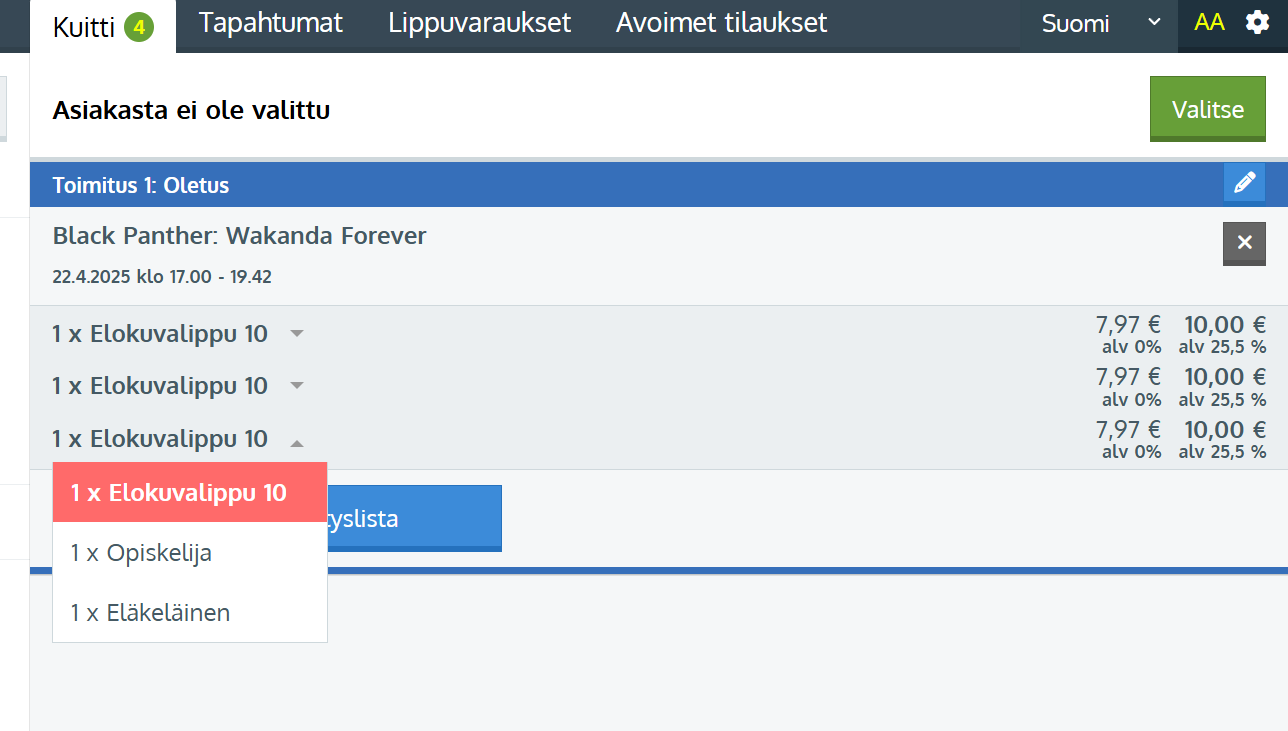This screenshot has height=731, width=1288.
Task: Open the settings gear icon
Action: pos(1257,23)
